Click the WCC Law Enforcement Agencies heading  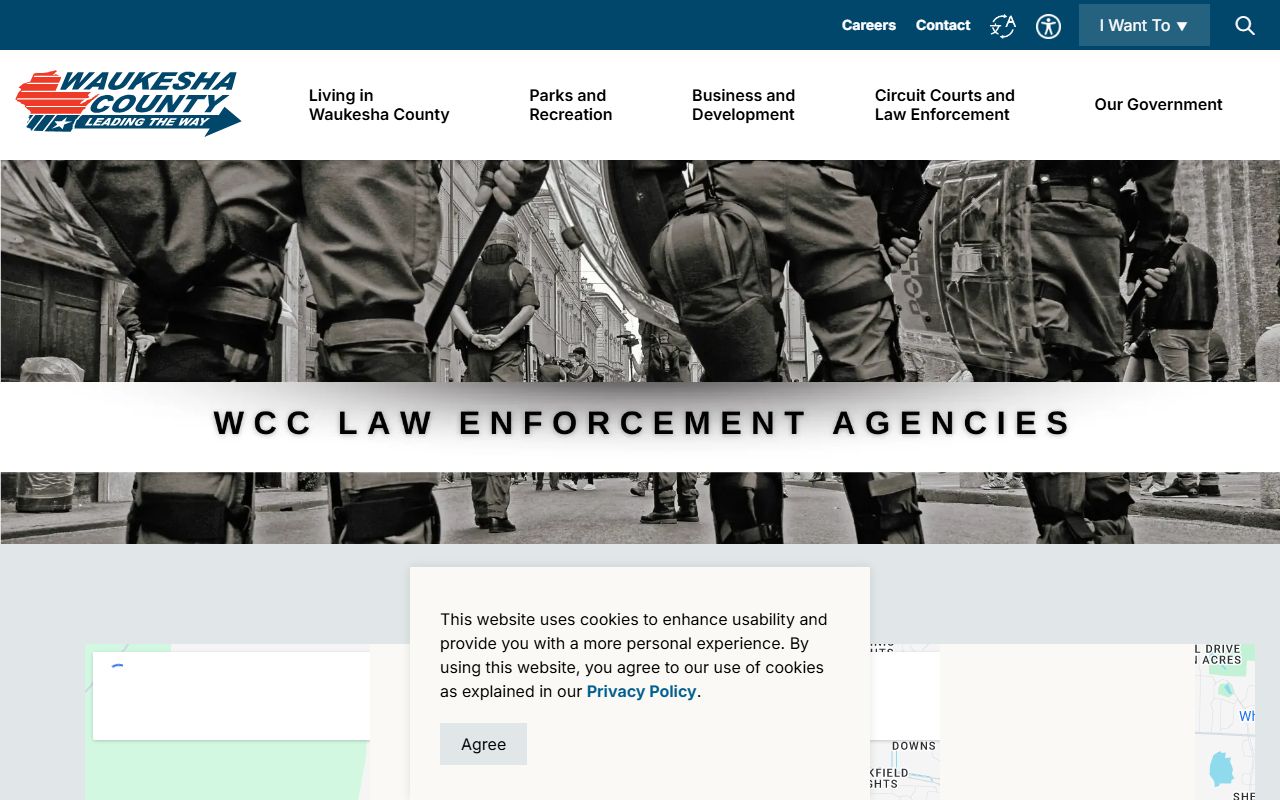(642, 423)
